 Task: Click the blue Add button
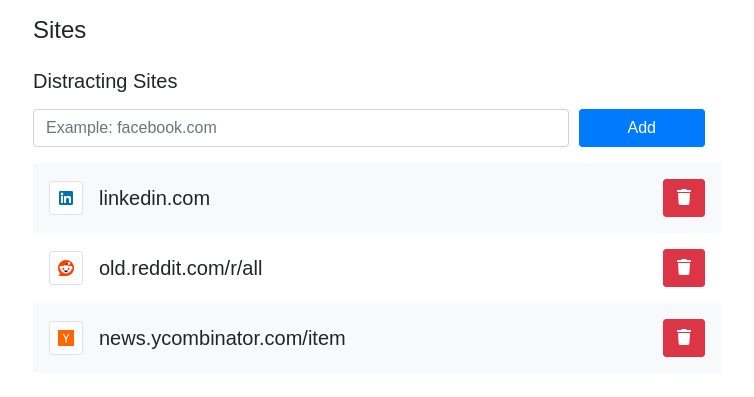641,128
